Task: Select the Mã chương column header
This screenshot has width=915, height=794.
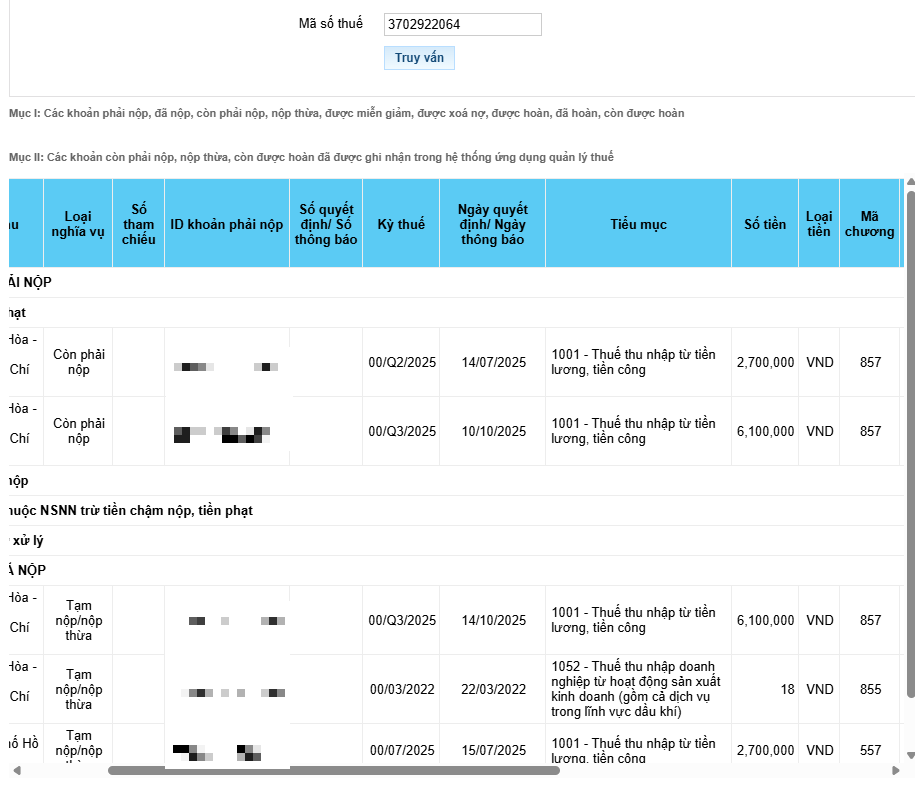Action: 870,225
